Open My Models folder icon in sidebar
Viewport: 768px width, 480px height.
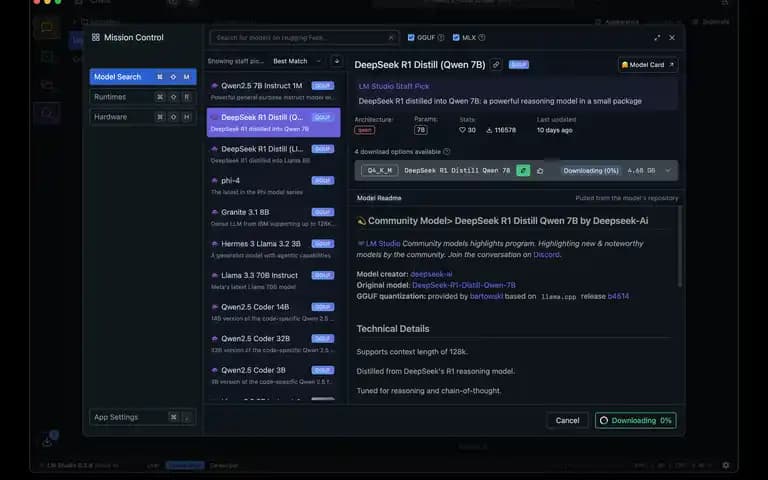(x=47, y=85)
